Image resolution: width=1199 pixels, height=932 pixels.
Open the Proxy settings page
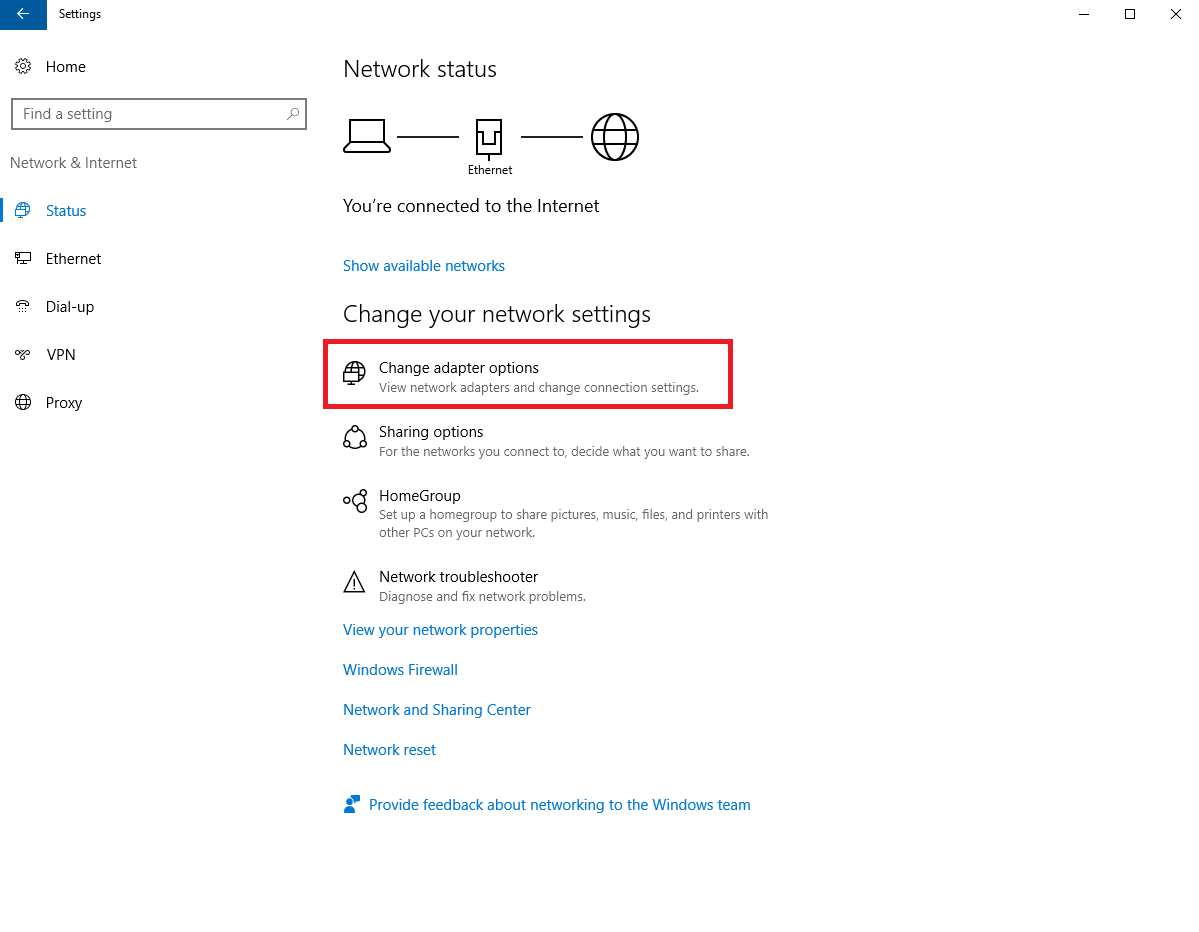[x=64, y=402]
